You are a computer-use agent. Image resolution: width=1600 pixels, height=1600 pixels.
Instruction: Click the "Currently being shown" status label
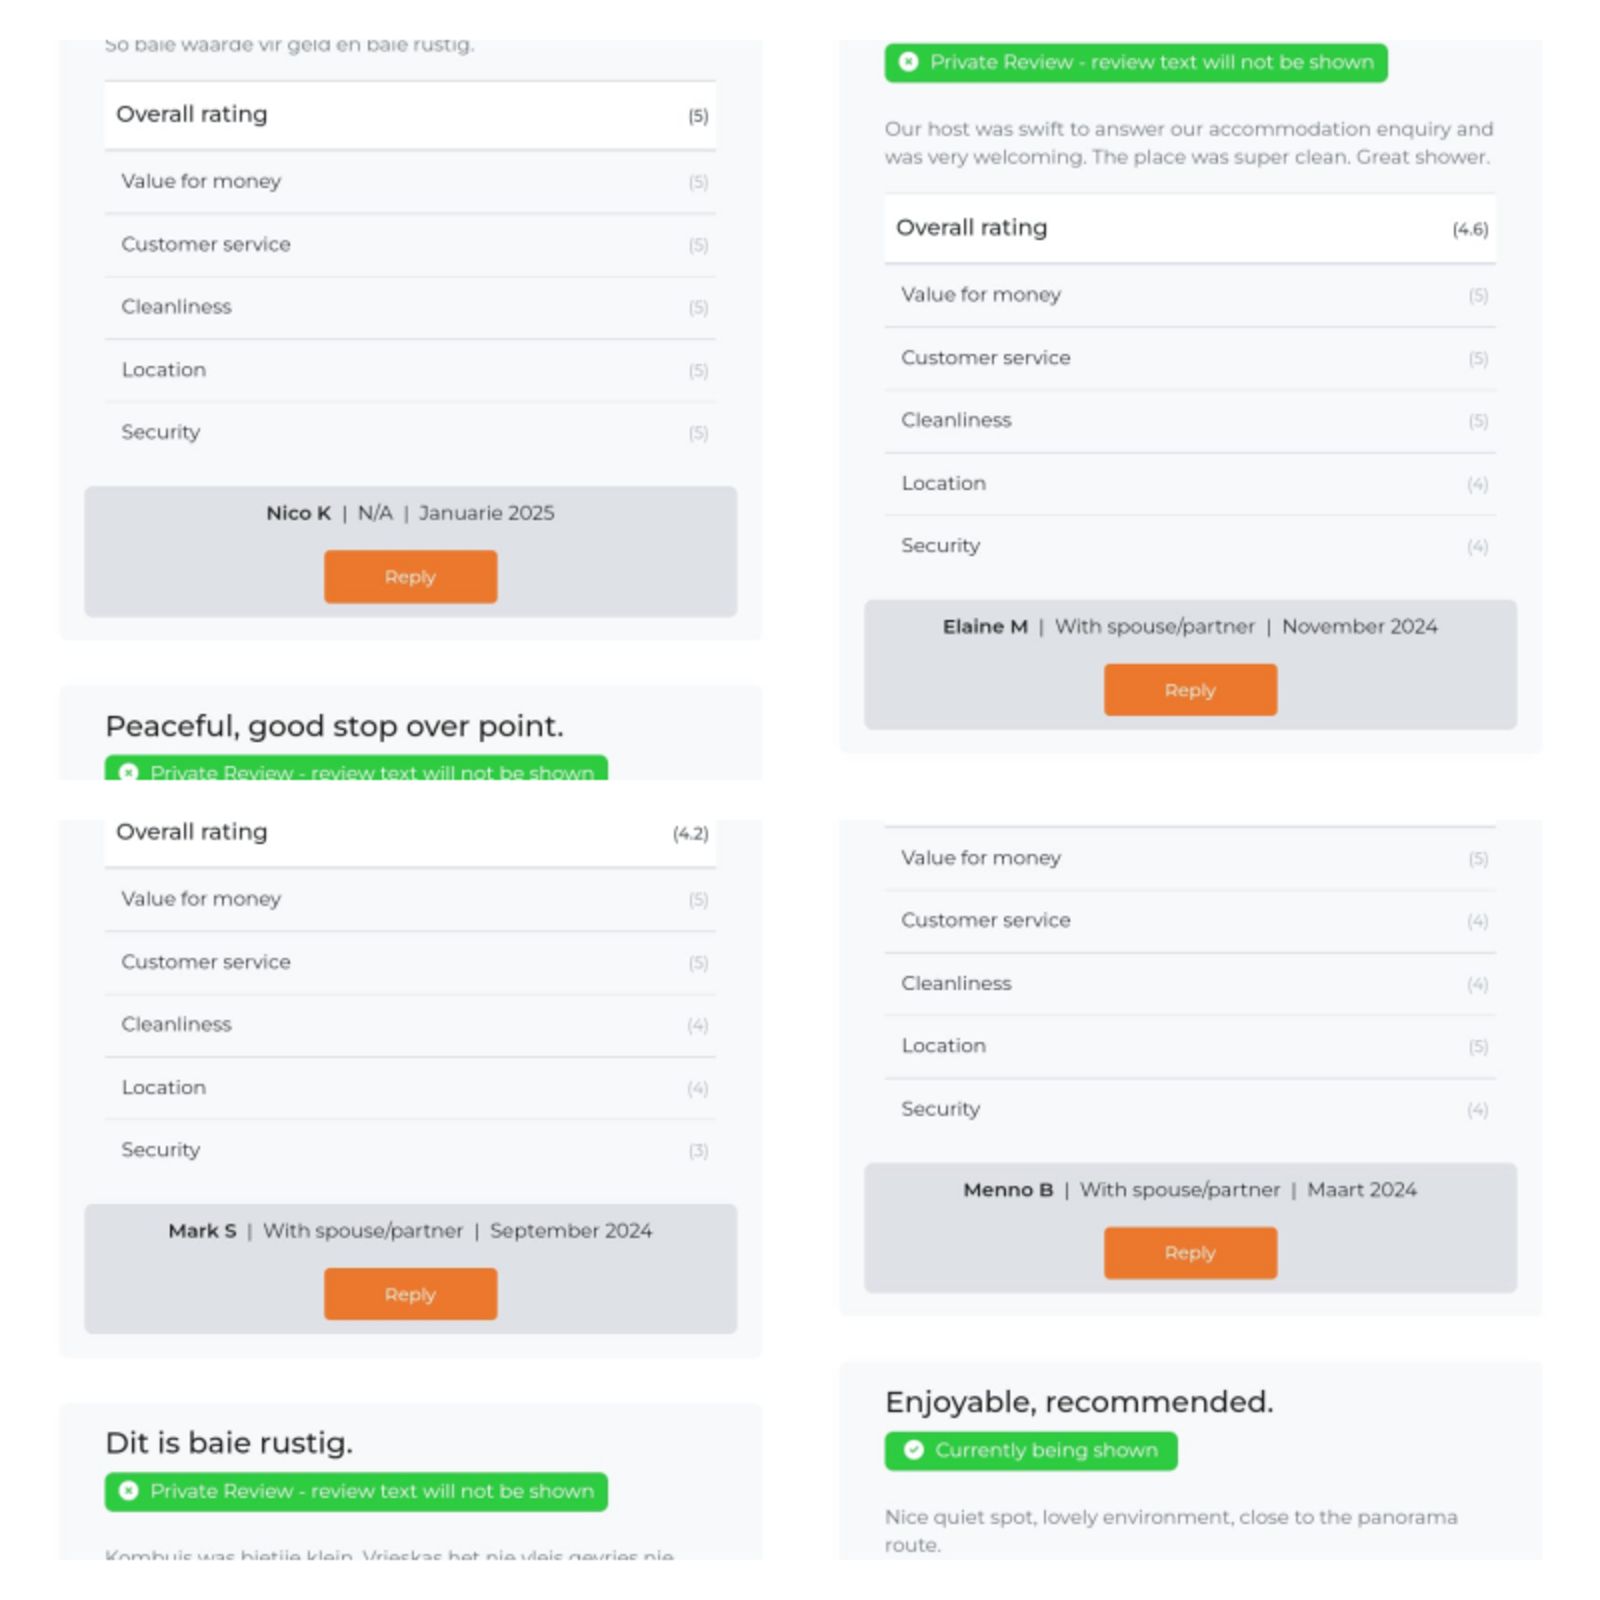(x=1046, y=1450)
